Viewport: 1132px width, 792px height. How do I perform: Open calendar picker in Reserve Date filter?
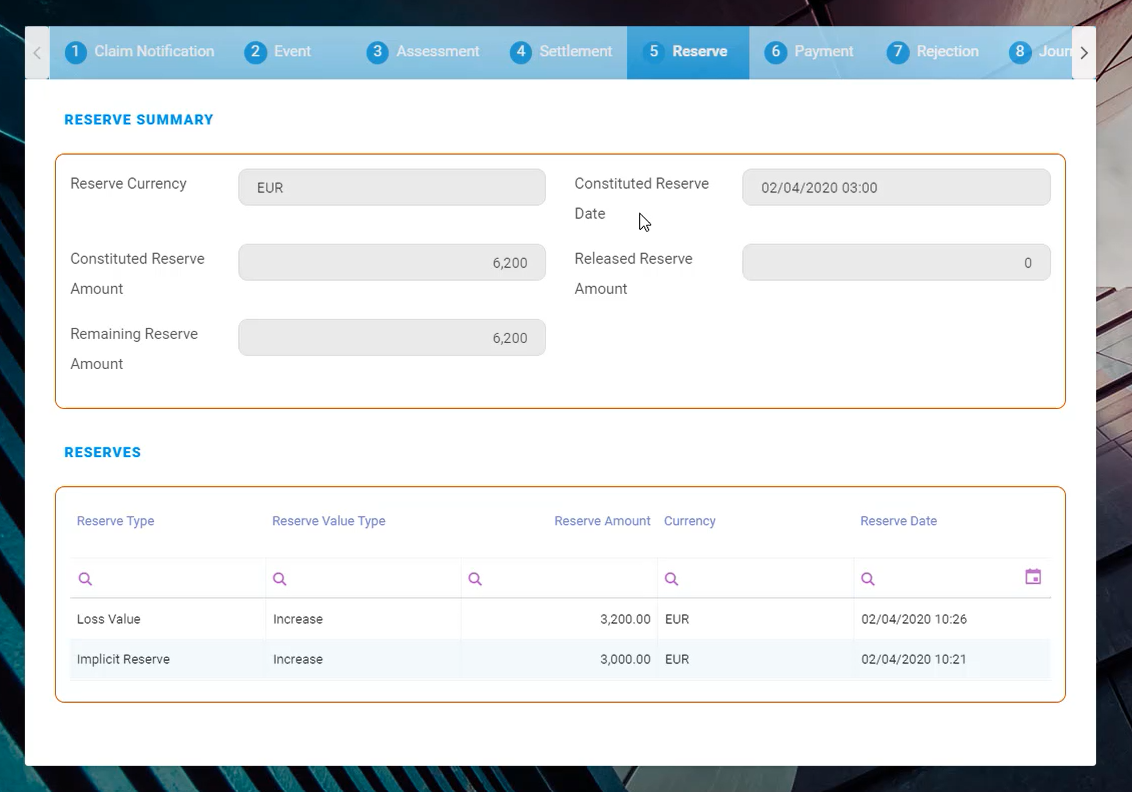[x=1033, y=577]
